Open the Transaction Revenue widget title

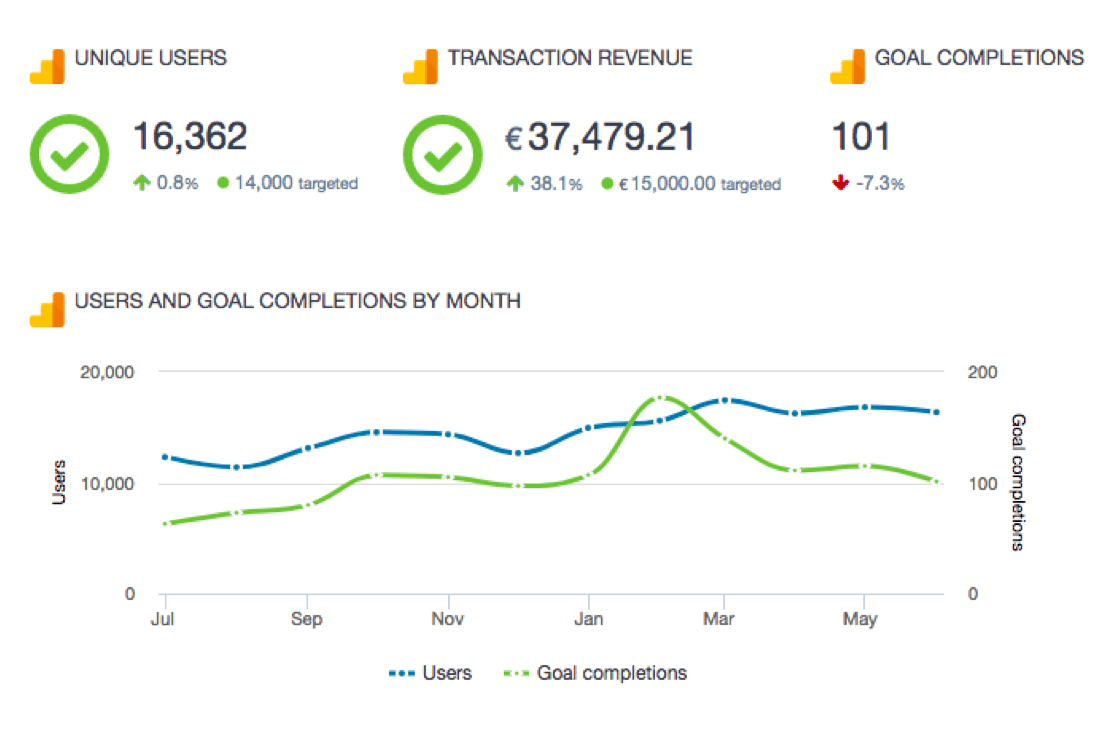(x=570, y=58)
